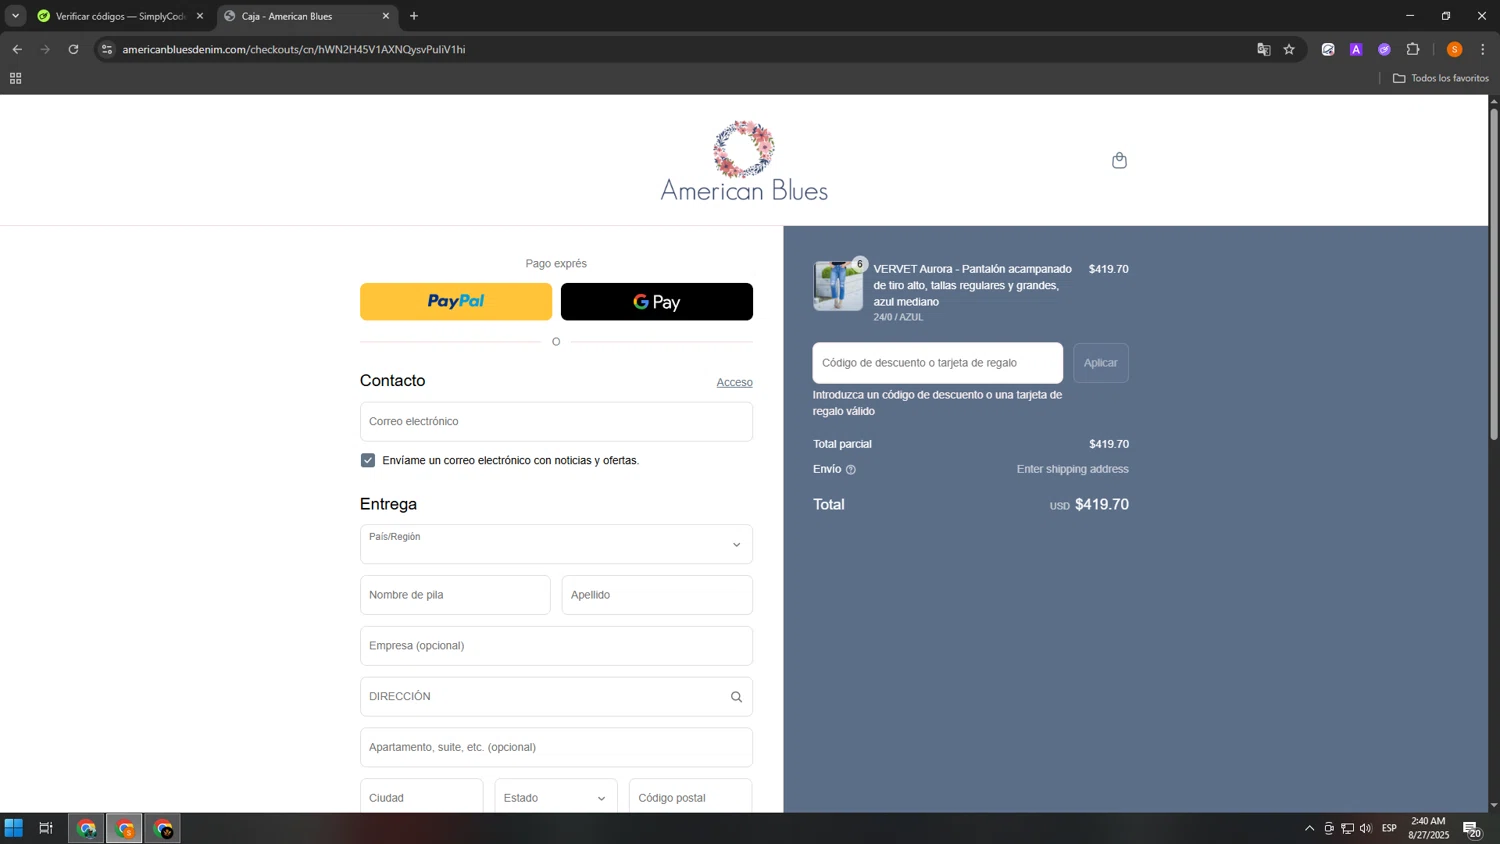This screenshot has width=1500, height=844.
Task: Click the site info icon in address bar
Action: point(107,49)
